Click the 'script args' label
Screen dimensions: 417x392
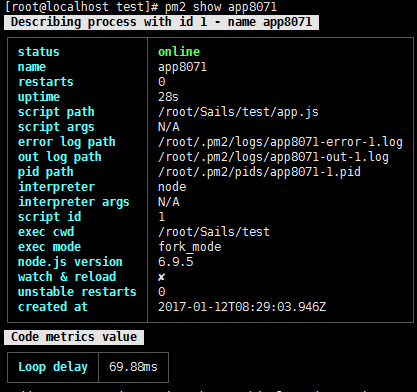[56, 127]
